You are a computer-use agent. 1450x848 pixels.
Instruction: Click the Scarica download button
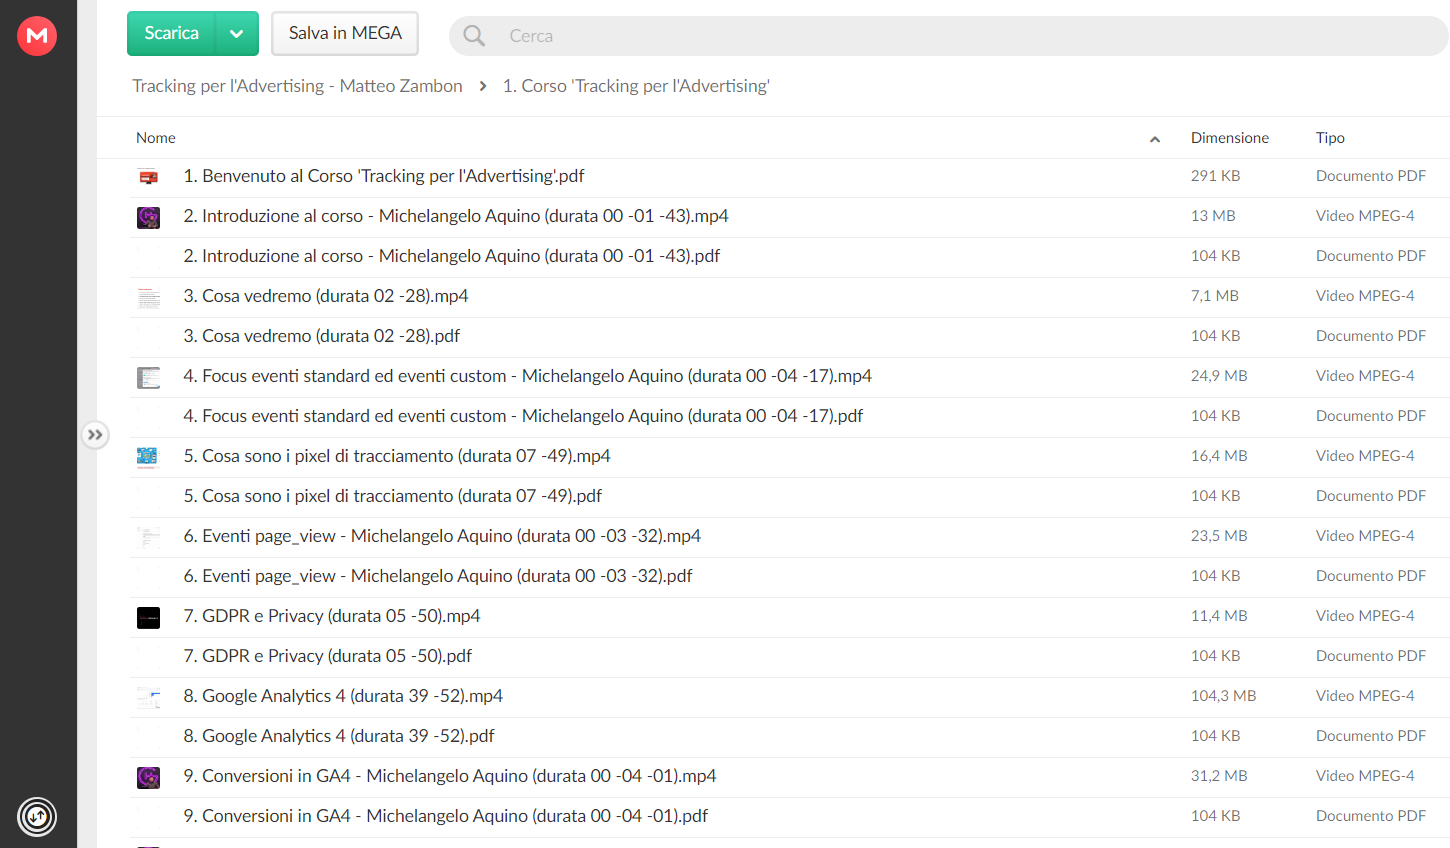(171, 33)
